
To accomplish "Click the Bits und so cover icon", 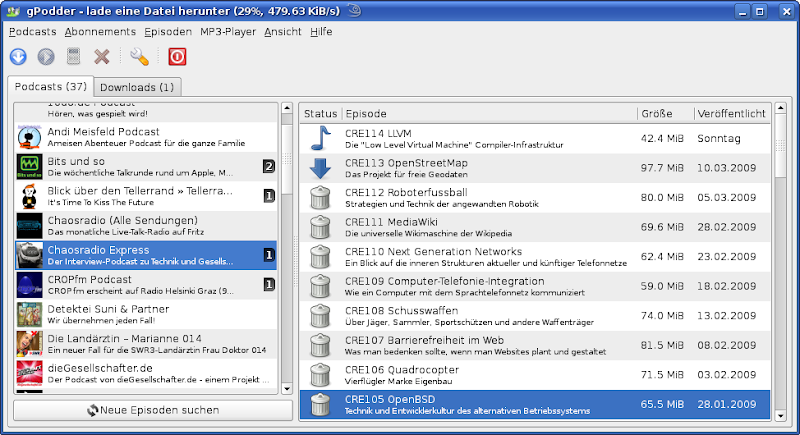I will (30, 167).
